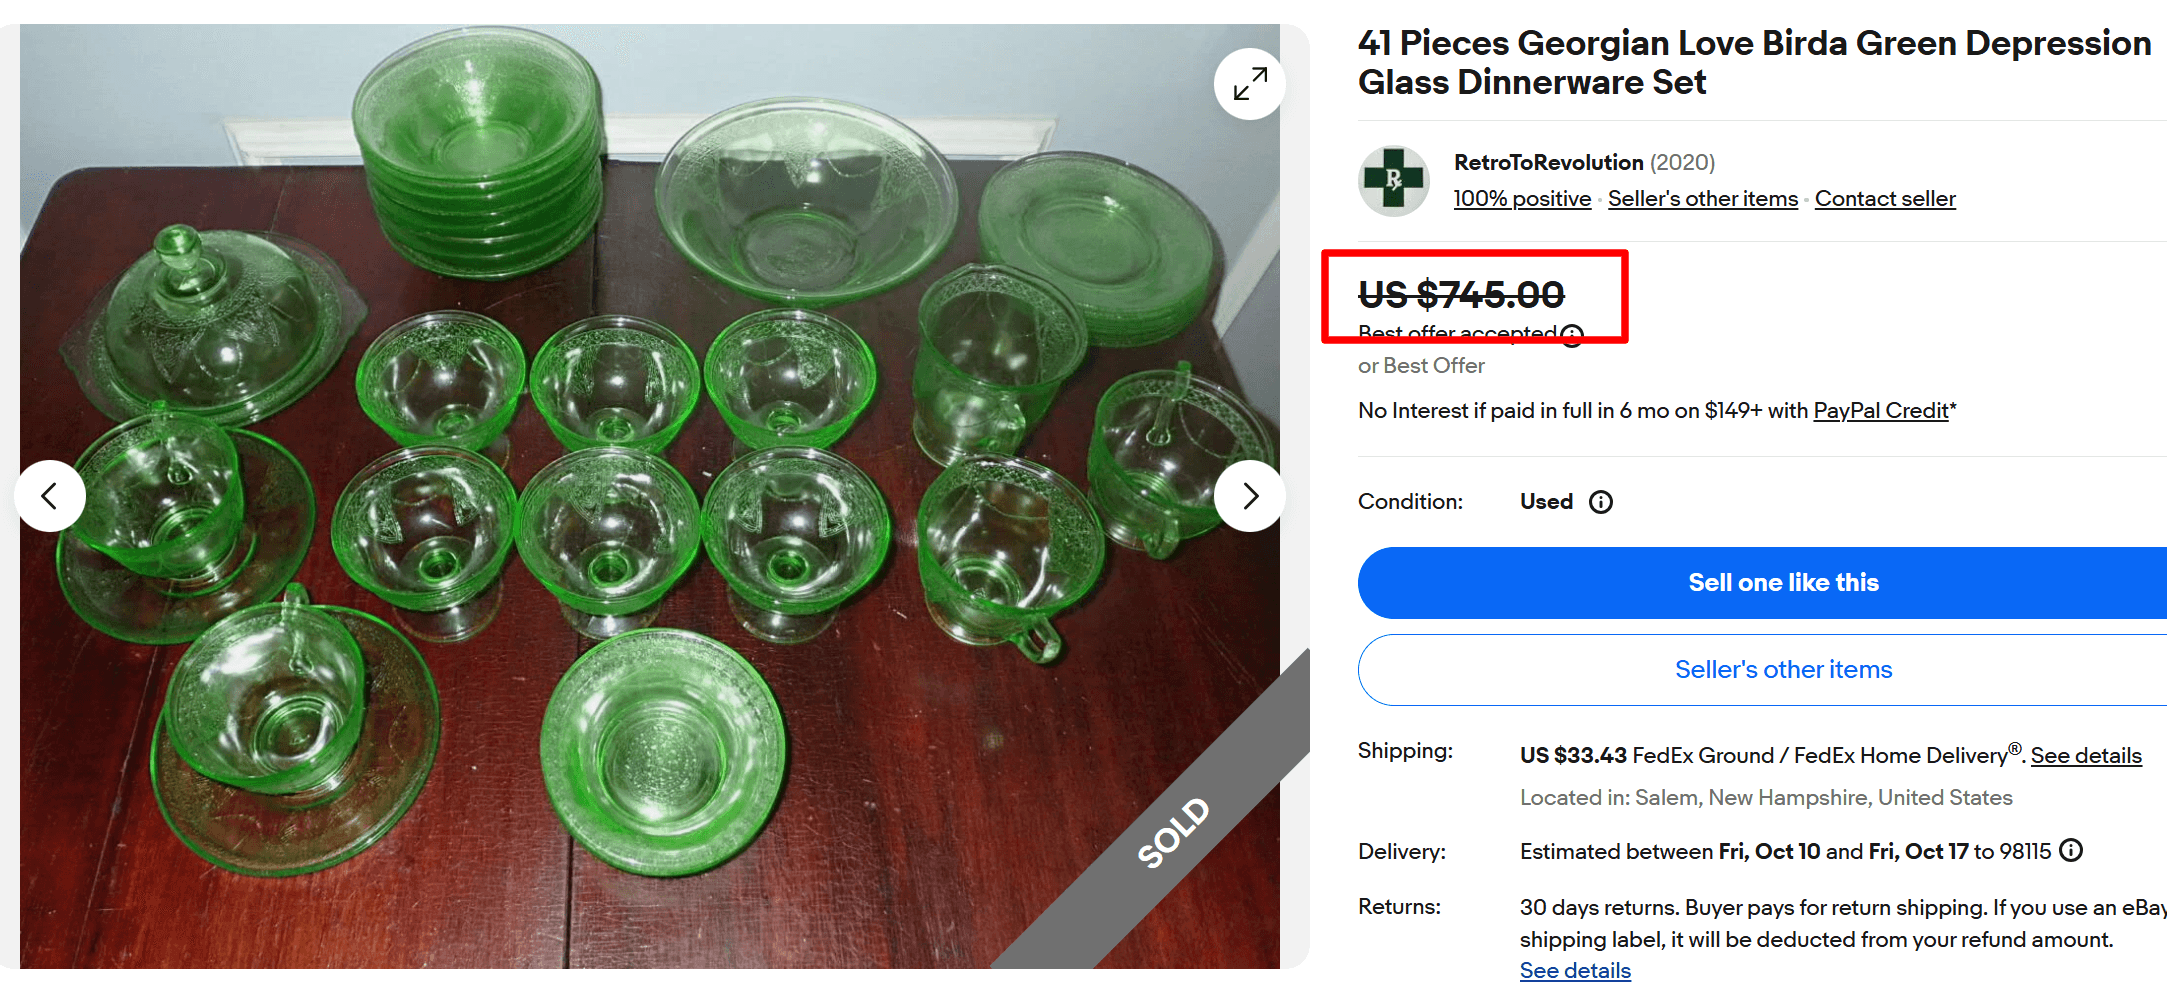
Task: Click the info icon beside Best offer accepted
Action: tap(1573, 335)
